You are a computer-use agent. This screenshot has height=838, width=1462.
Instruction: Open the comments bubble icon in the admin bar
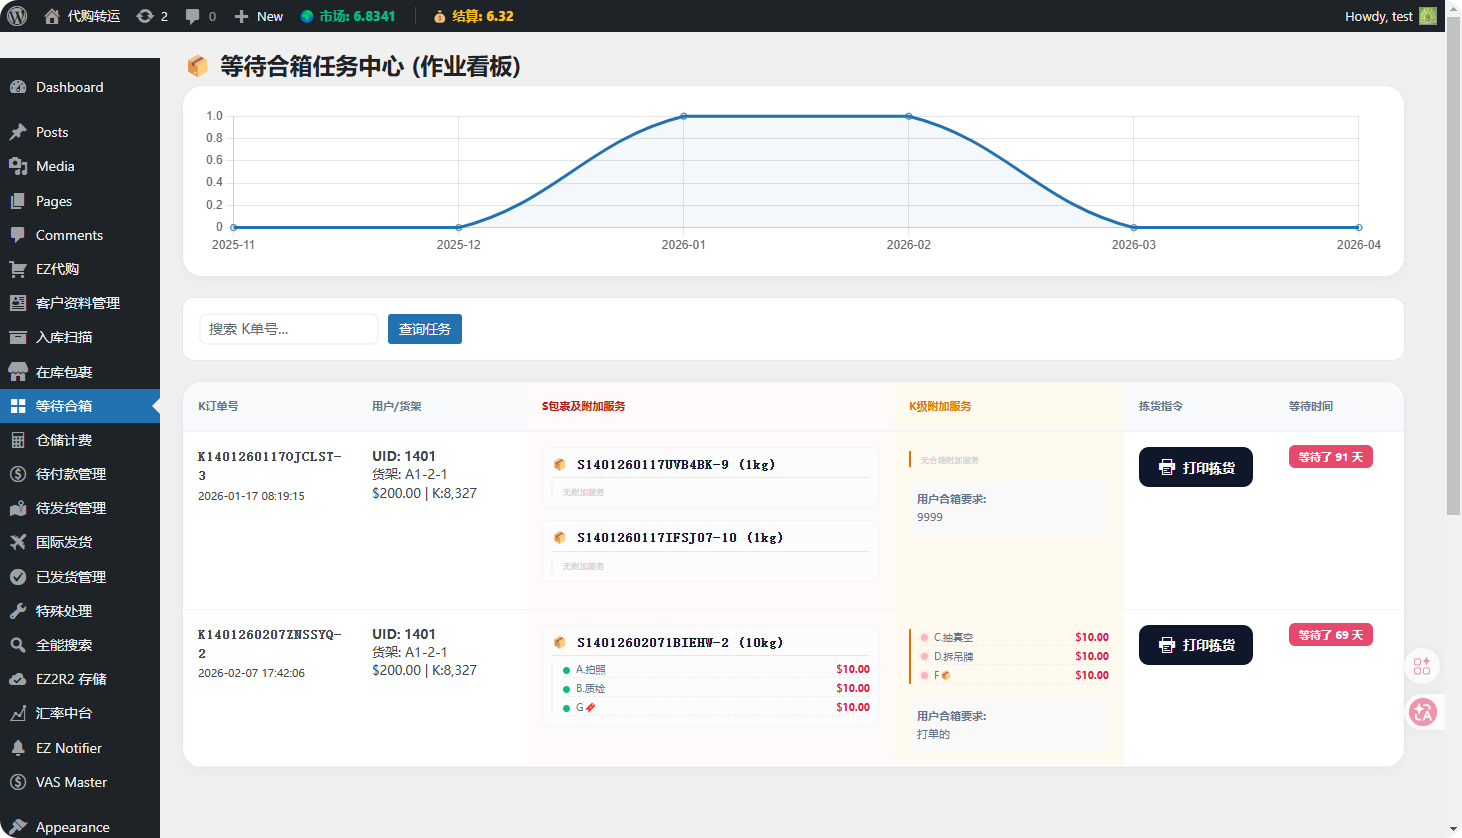pos(199,16)
